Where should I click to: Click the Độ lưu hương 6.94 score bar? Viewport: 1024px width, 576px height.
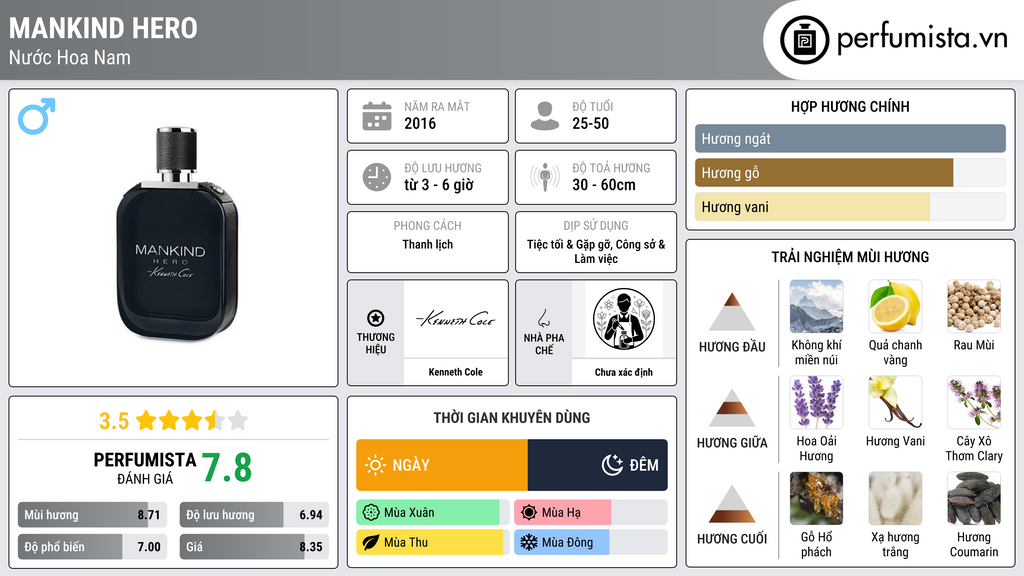(x=254, y=515)
